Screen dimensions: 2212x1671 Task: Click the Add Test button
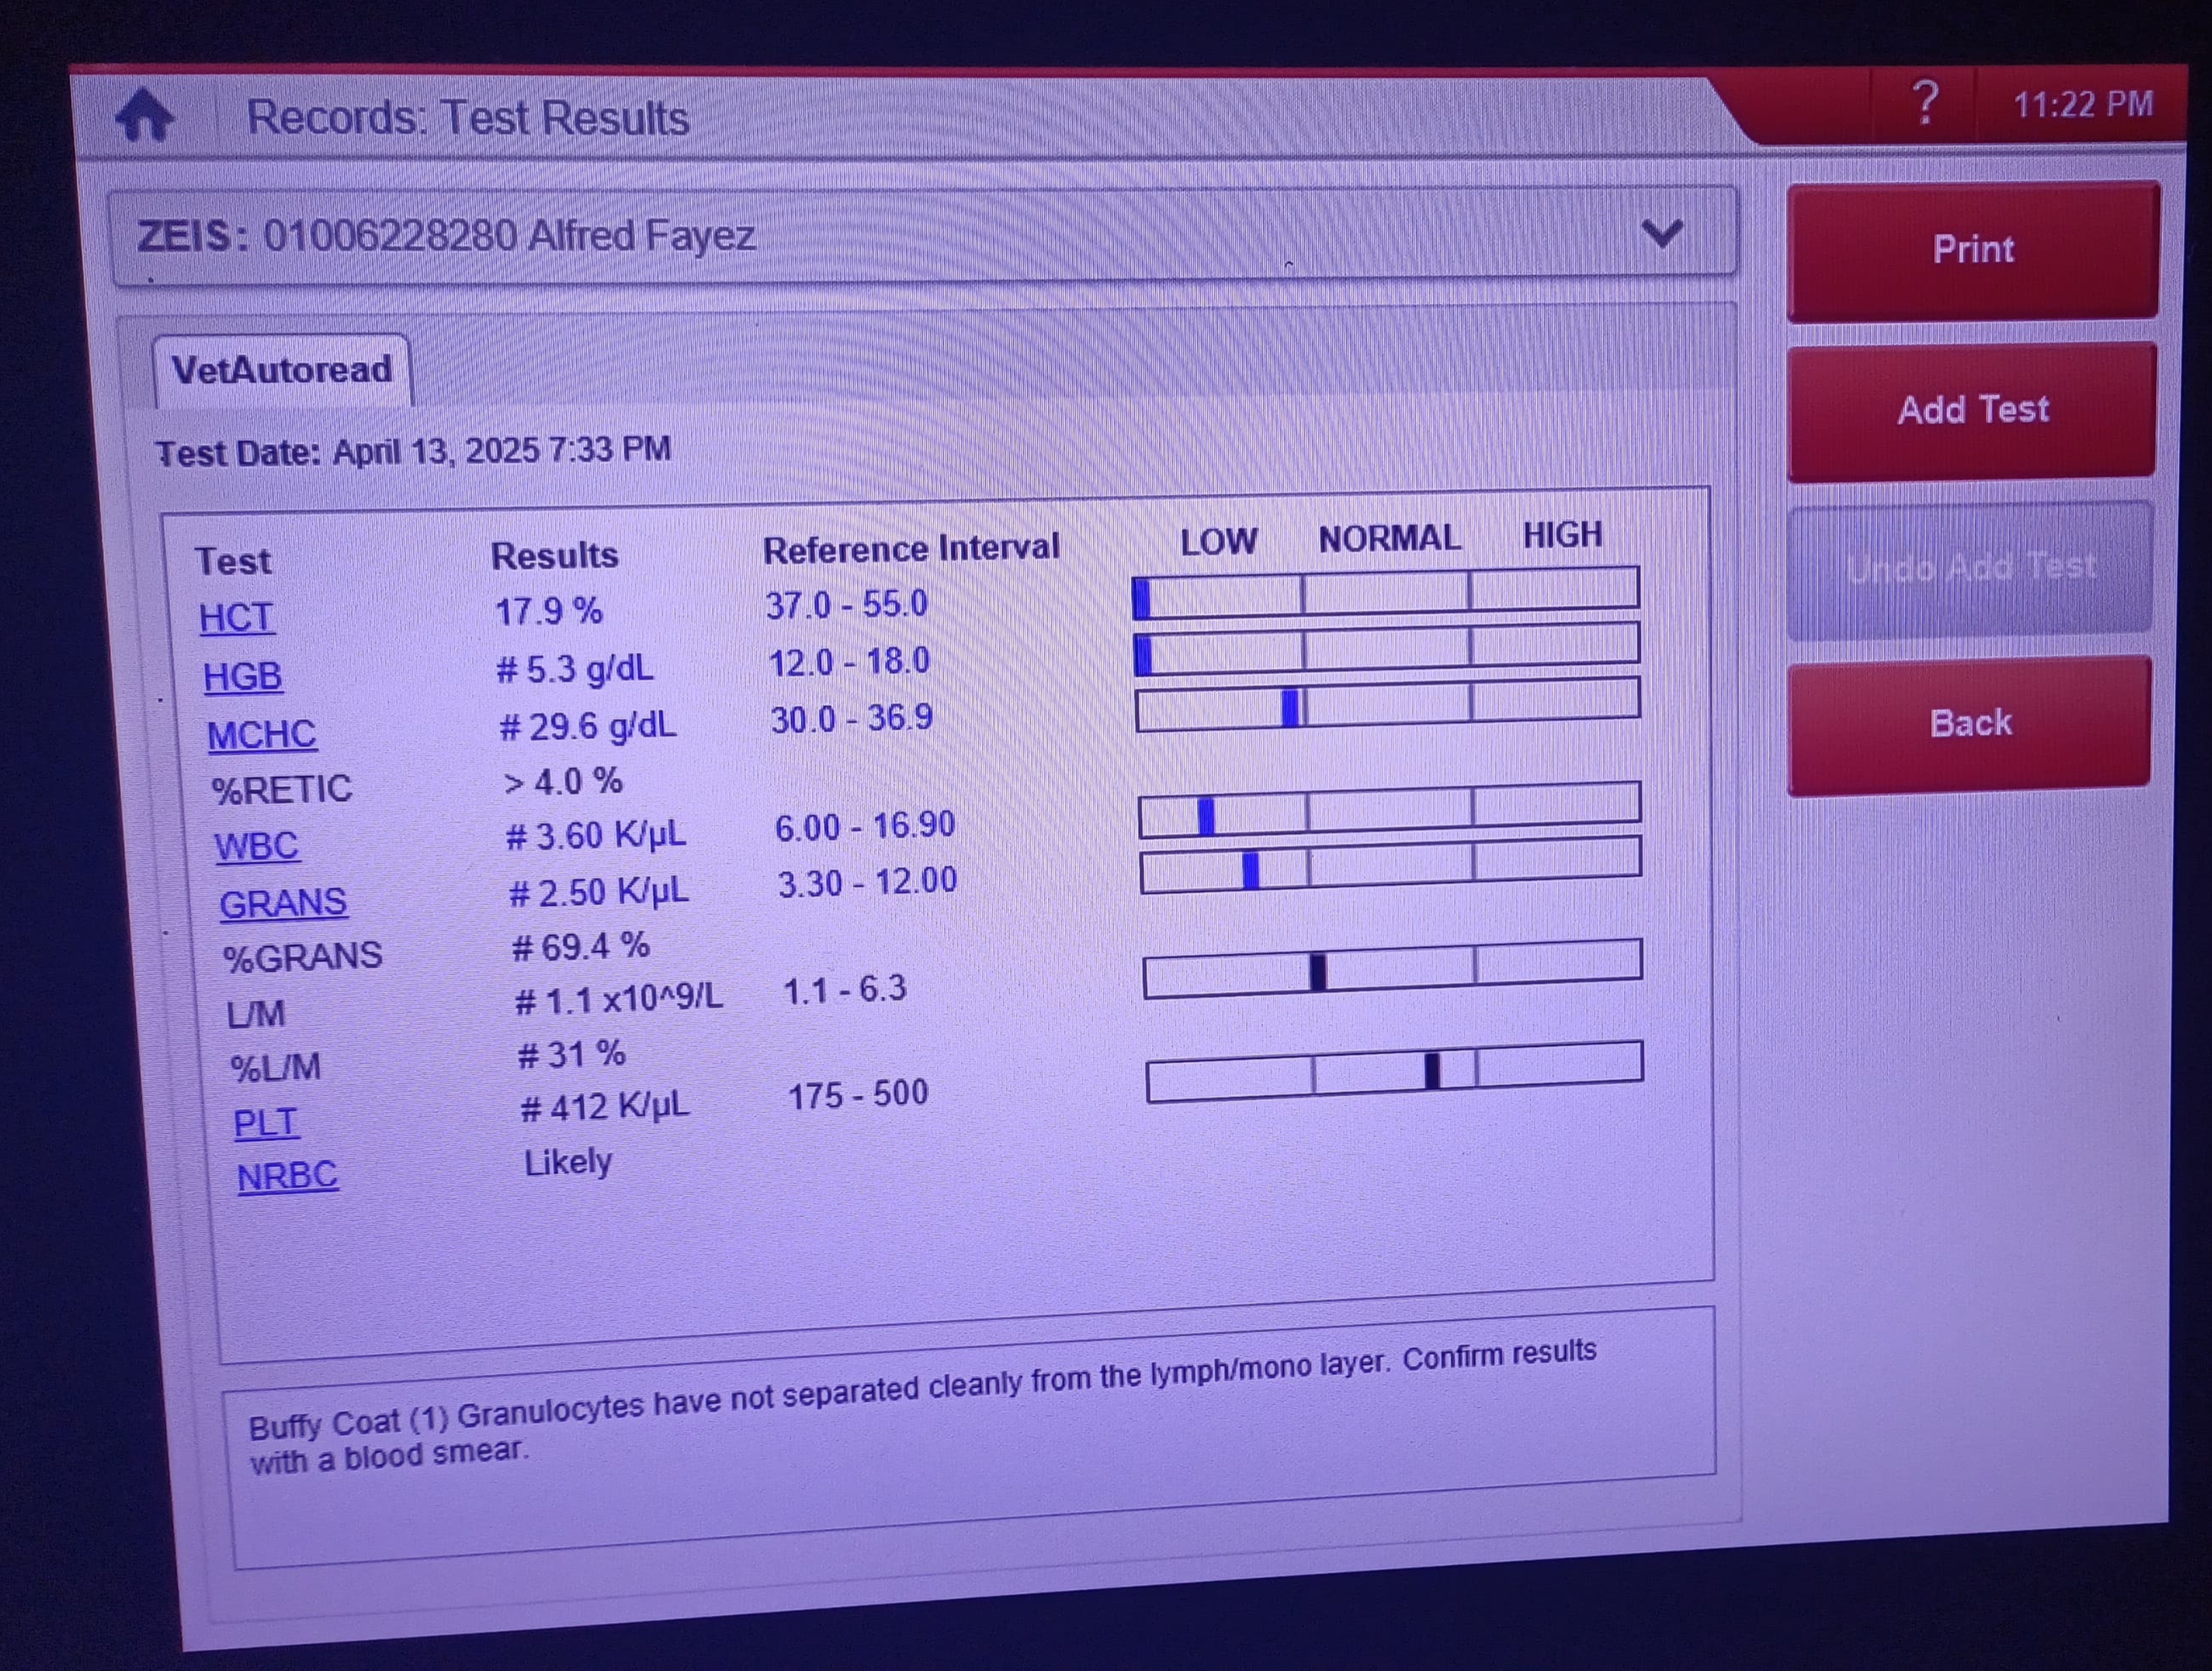click(1972, 410)
